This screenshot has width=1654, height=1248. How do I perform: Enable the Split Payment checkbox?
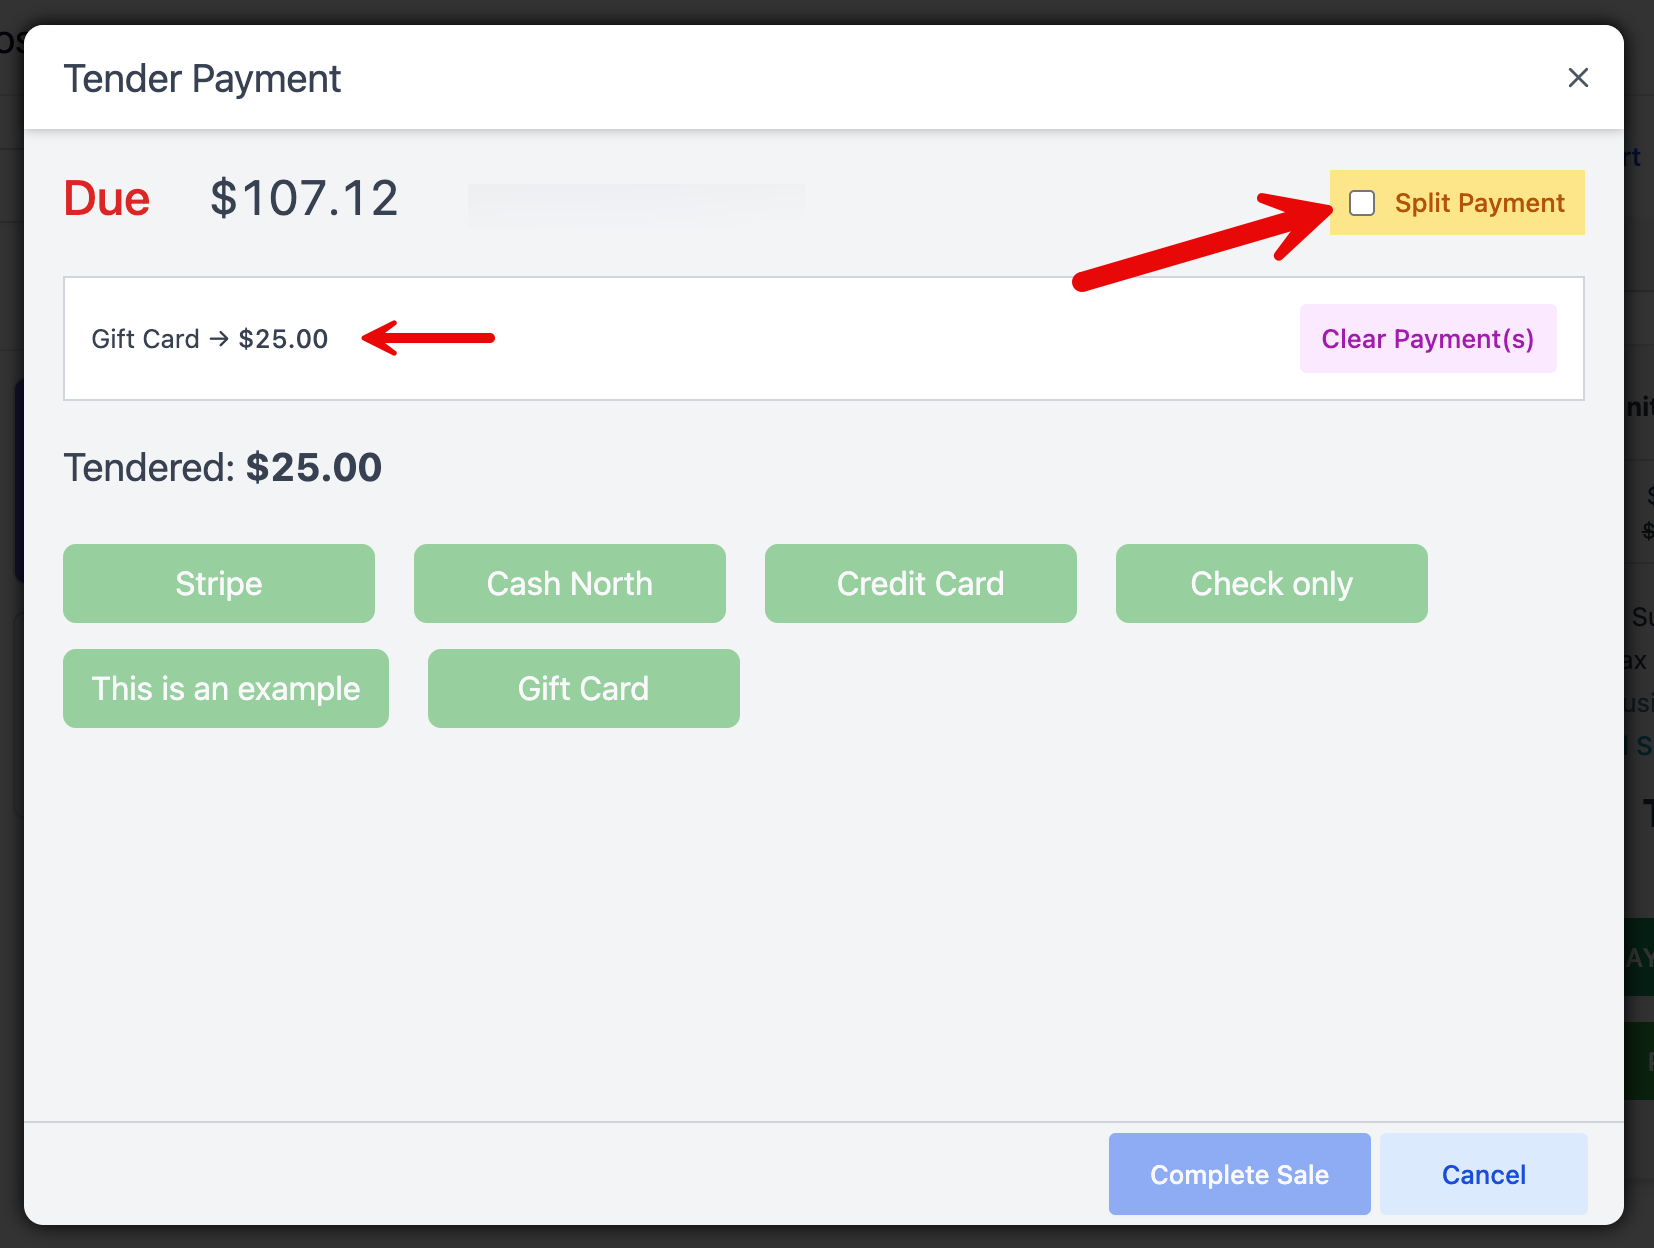pyautogui.click(x=1362, y=203)
